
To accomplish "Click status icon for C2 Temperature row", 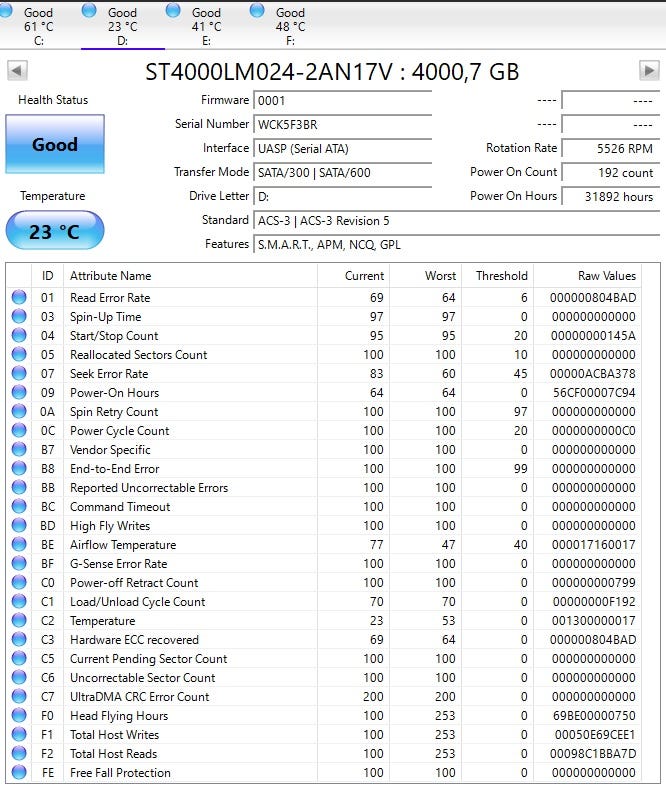I will (19, 620).
